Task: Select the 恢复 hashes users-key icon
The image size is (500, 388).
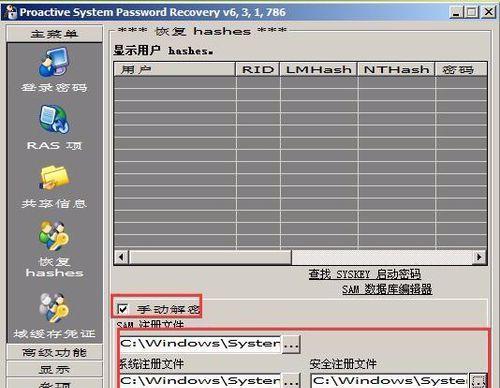Action: (x=54, y=236)
